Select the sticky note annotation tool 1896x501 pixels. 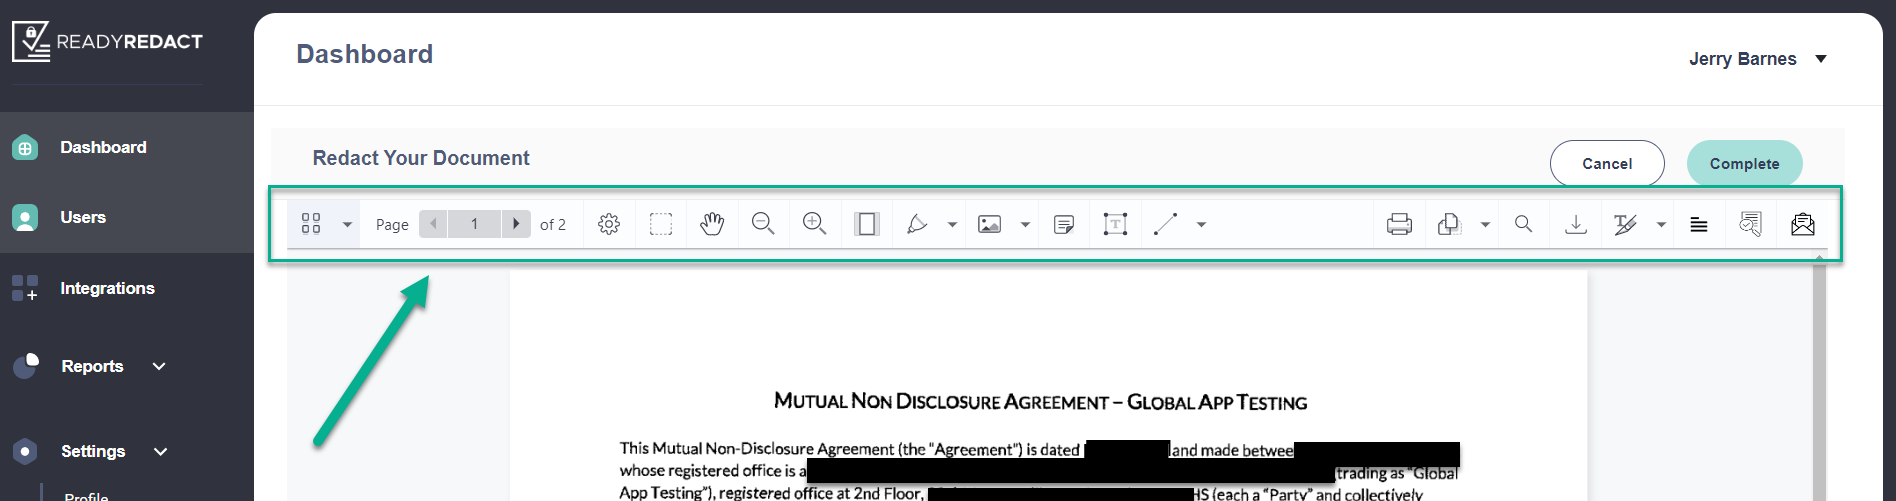pyautogui.click(x=1064, y=224)
